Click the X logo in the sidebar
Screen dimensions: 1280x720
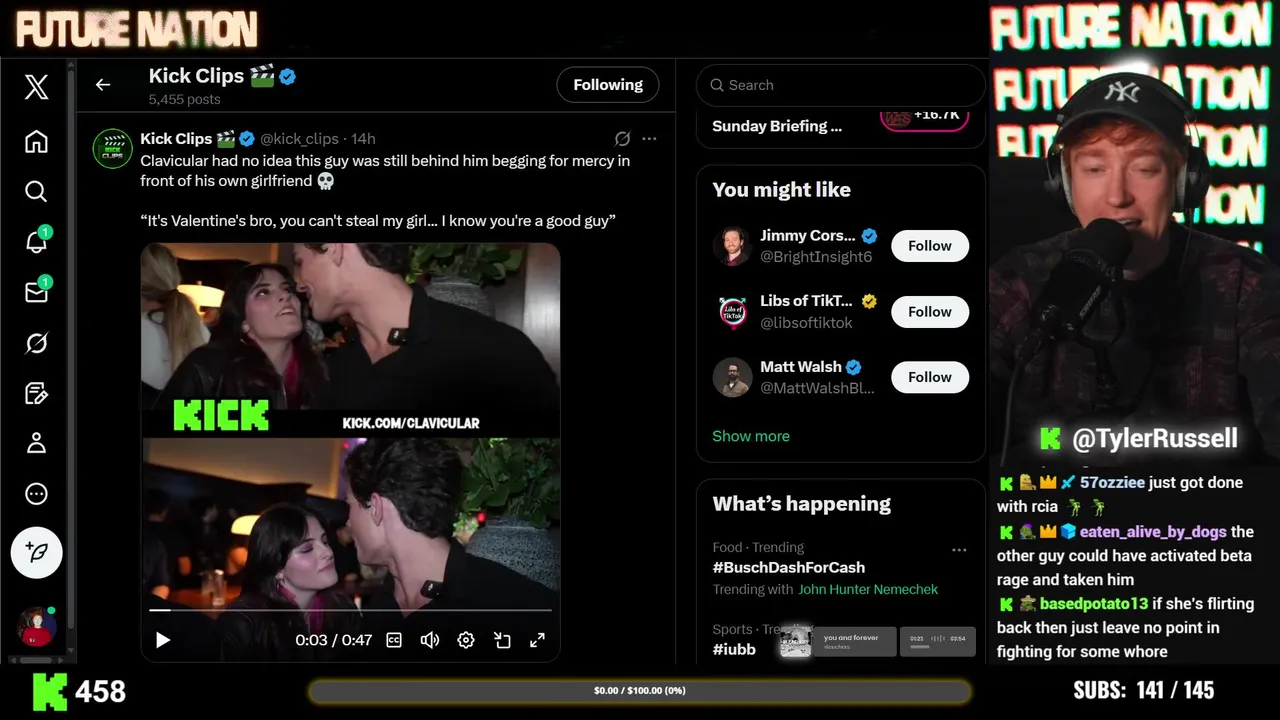[36, 87]
